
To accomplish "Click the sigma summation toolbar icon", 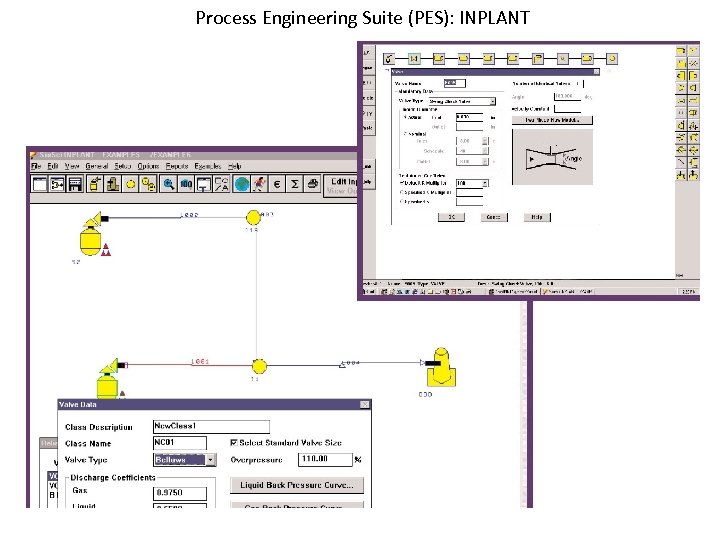I will [x=294, y=184].
